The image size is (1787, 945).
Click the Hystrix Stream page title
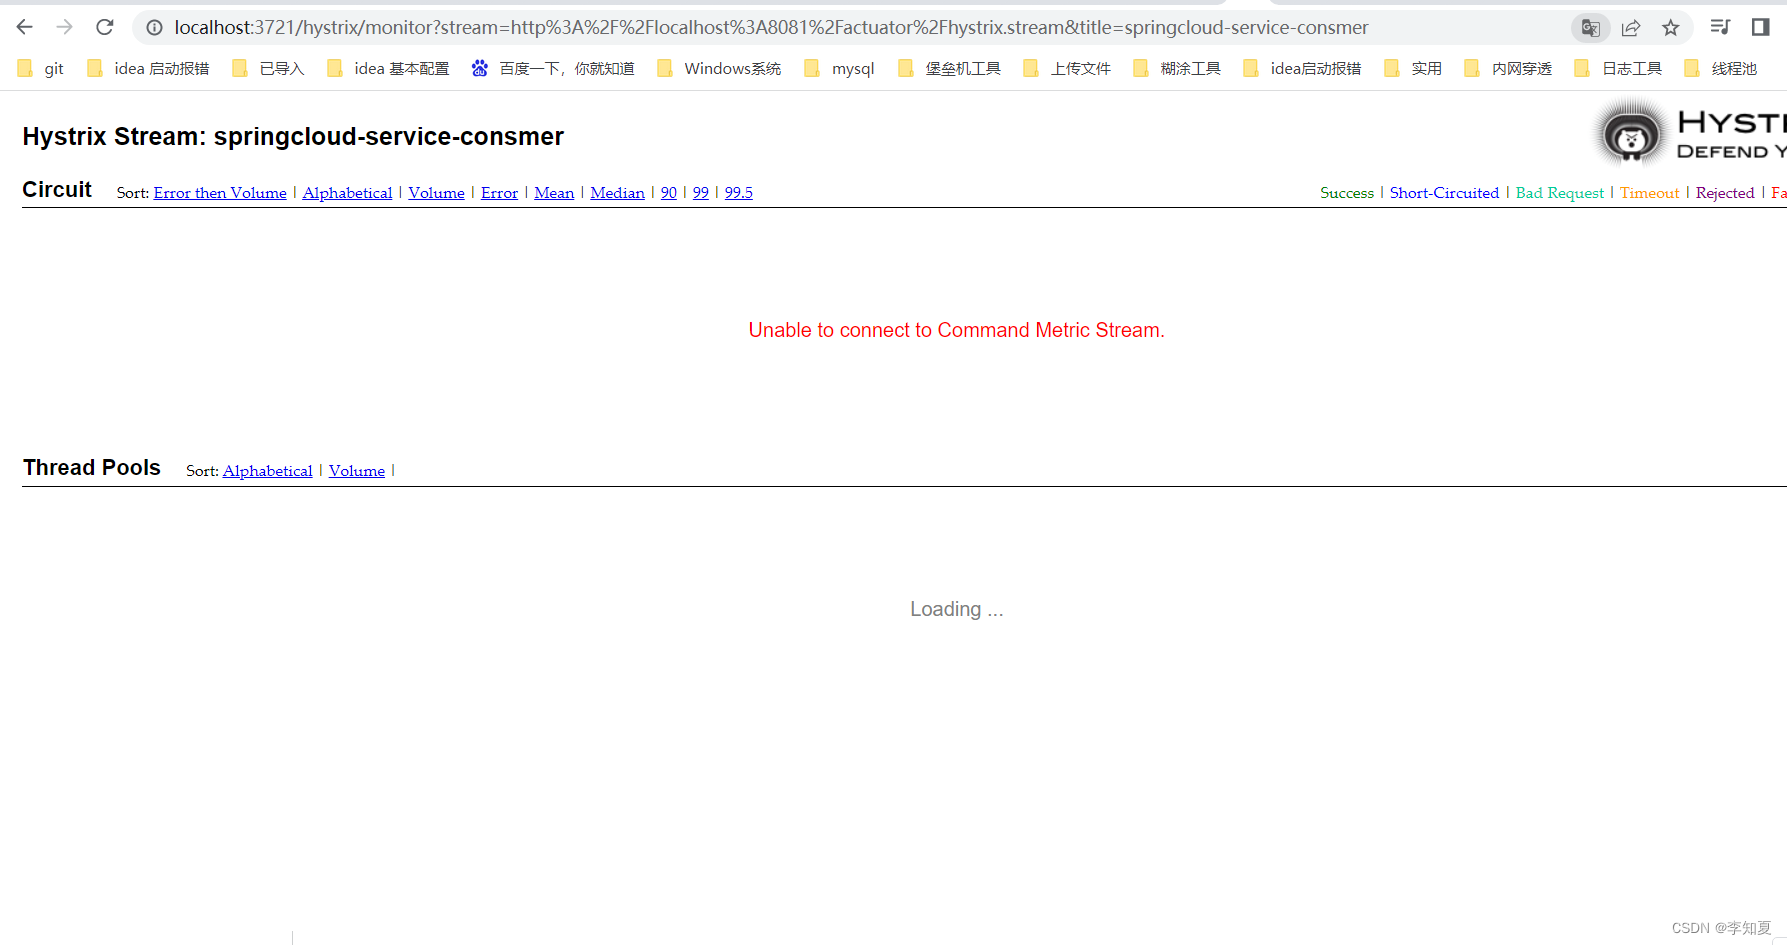(x=293, y=136)
